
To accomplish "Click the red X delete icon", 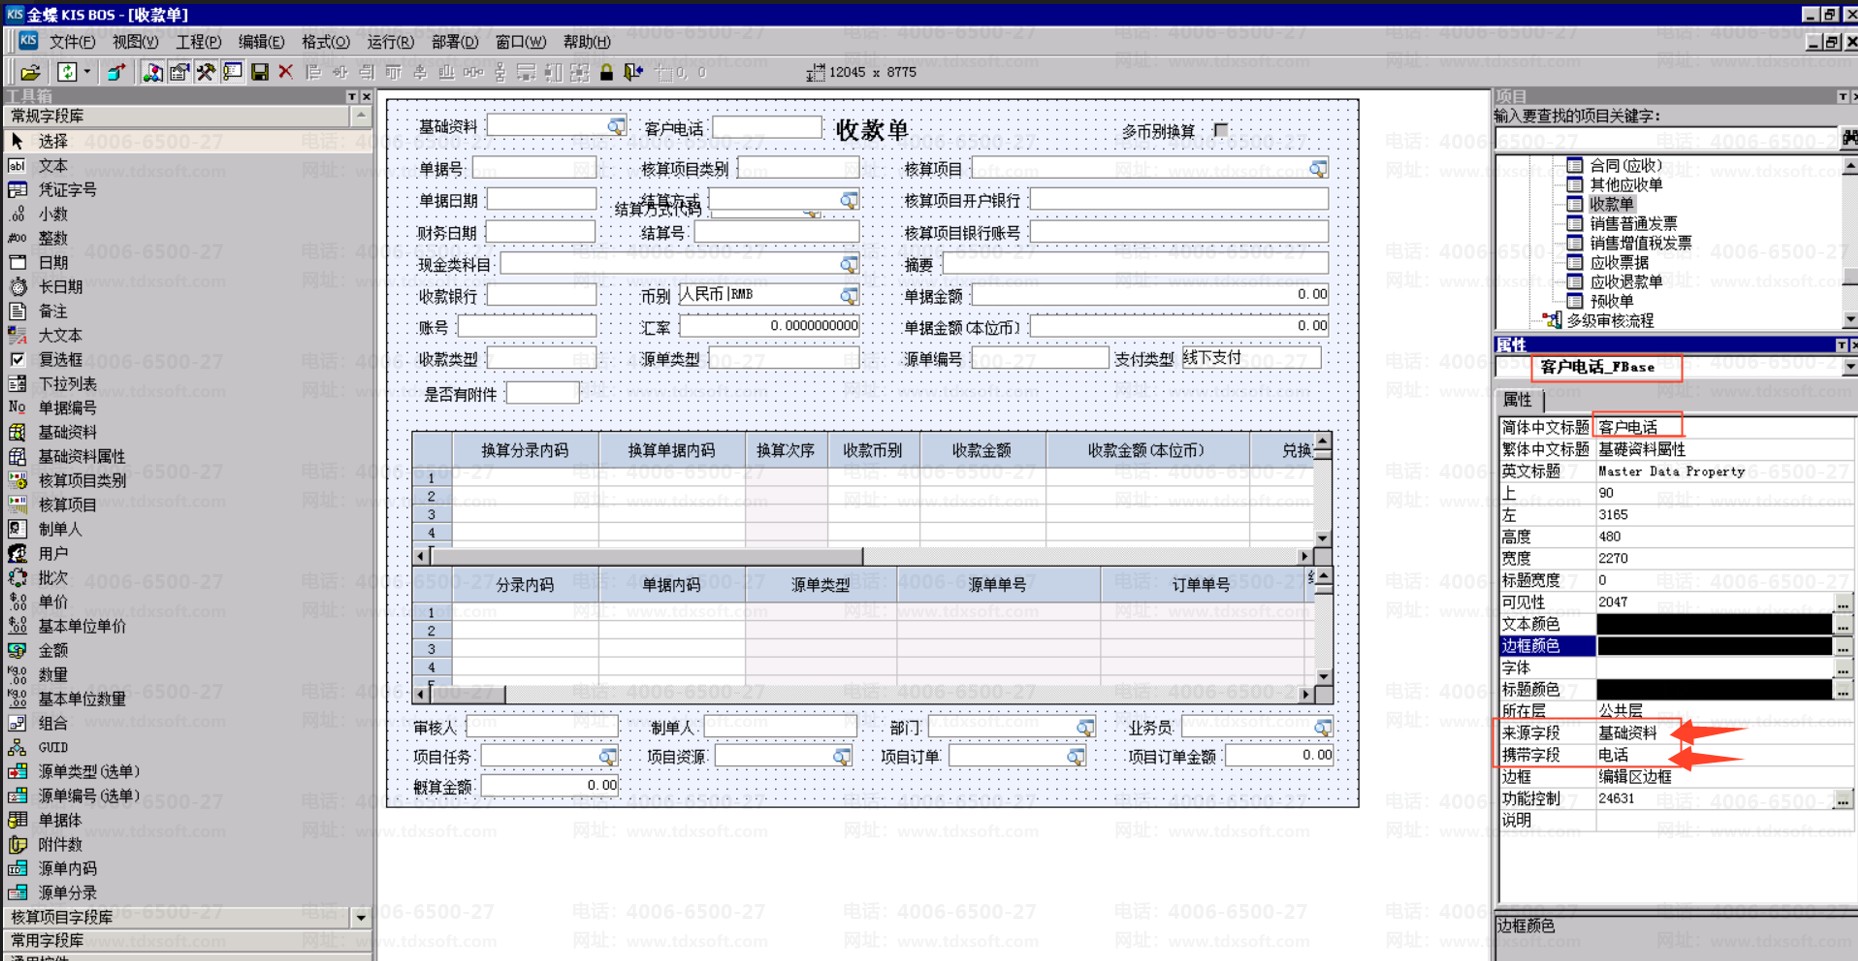I will [x=286, y=72].
